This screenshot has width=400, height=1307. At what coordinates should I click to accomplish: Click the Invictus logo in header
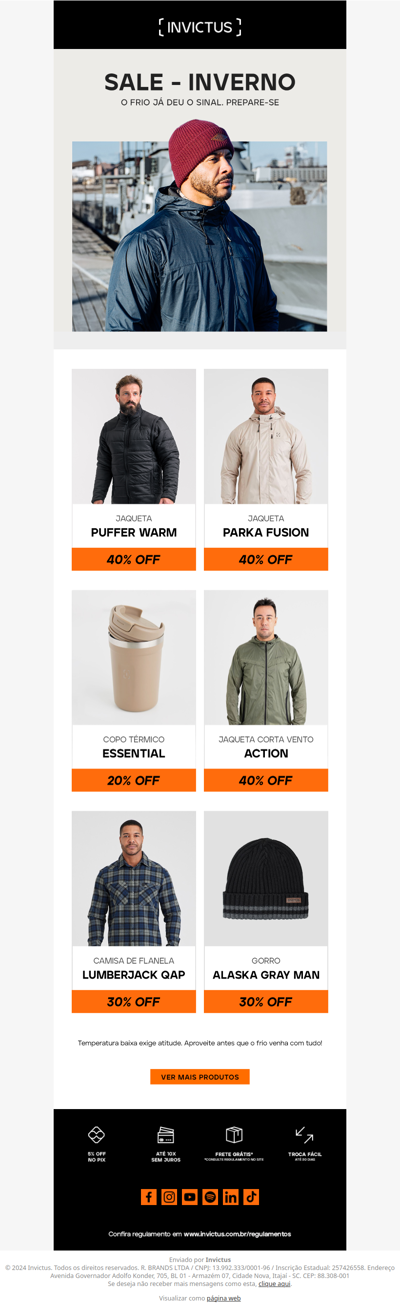point(200,27)
